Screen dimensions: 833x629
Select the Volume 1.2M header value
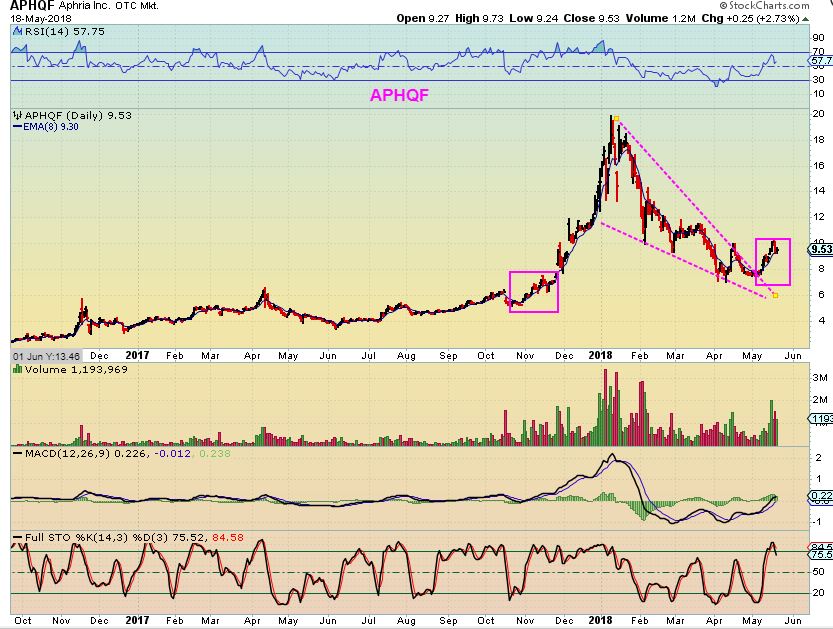pos(660,19)
